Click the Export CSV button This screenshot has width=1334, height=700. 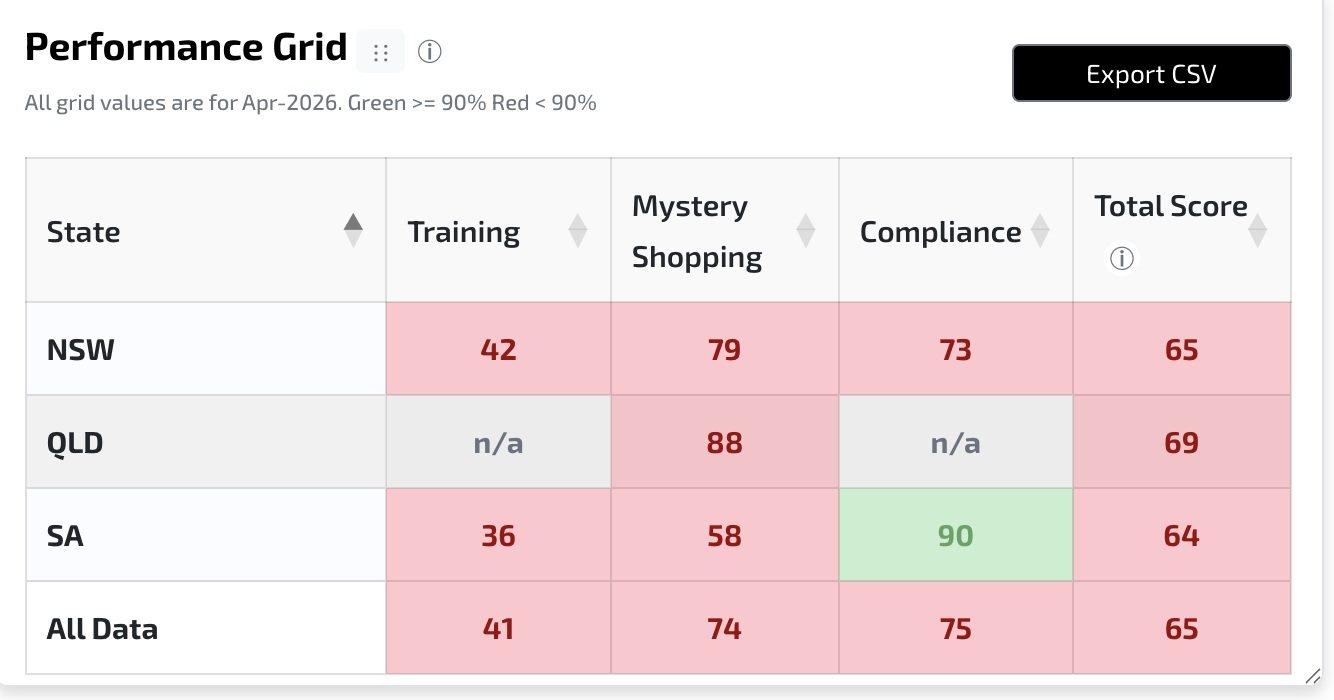point(1152,73)
